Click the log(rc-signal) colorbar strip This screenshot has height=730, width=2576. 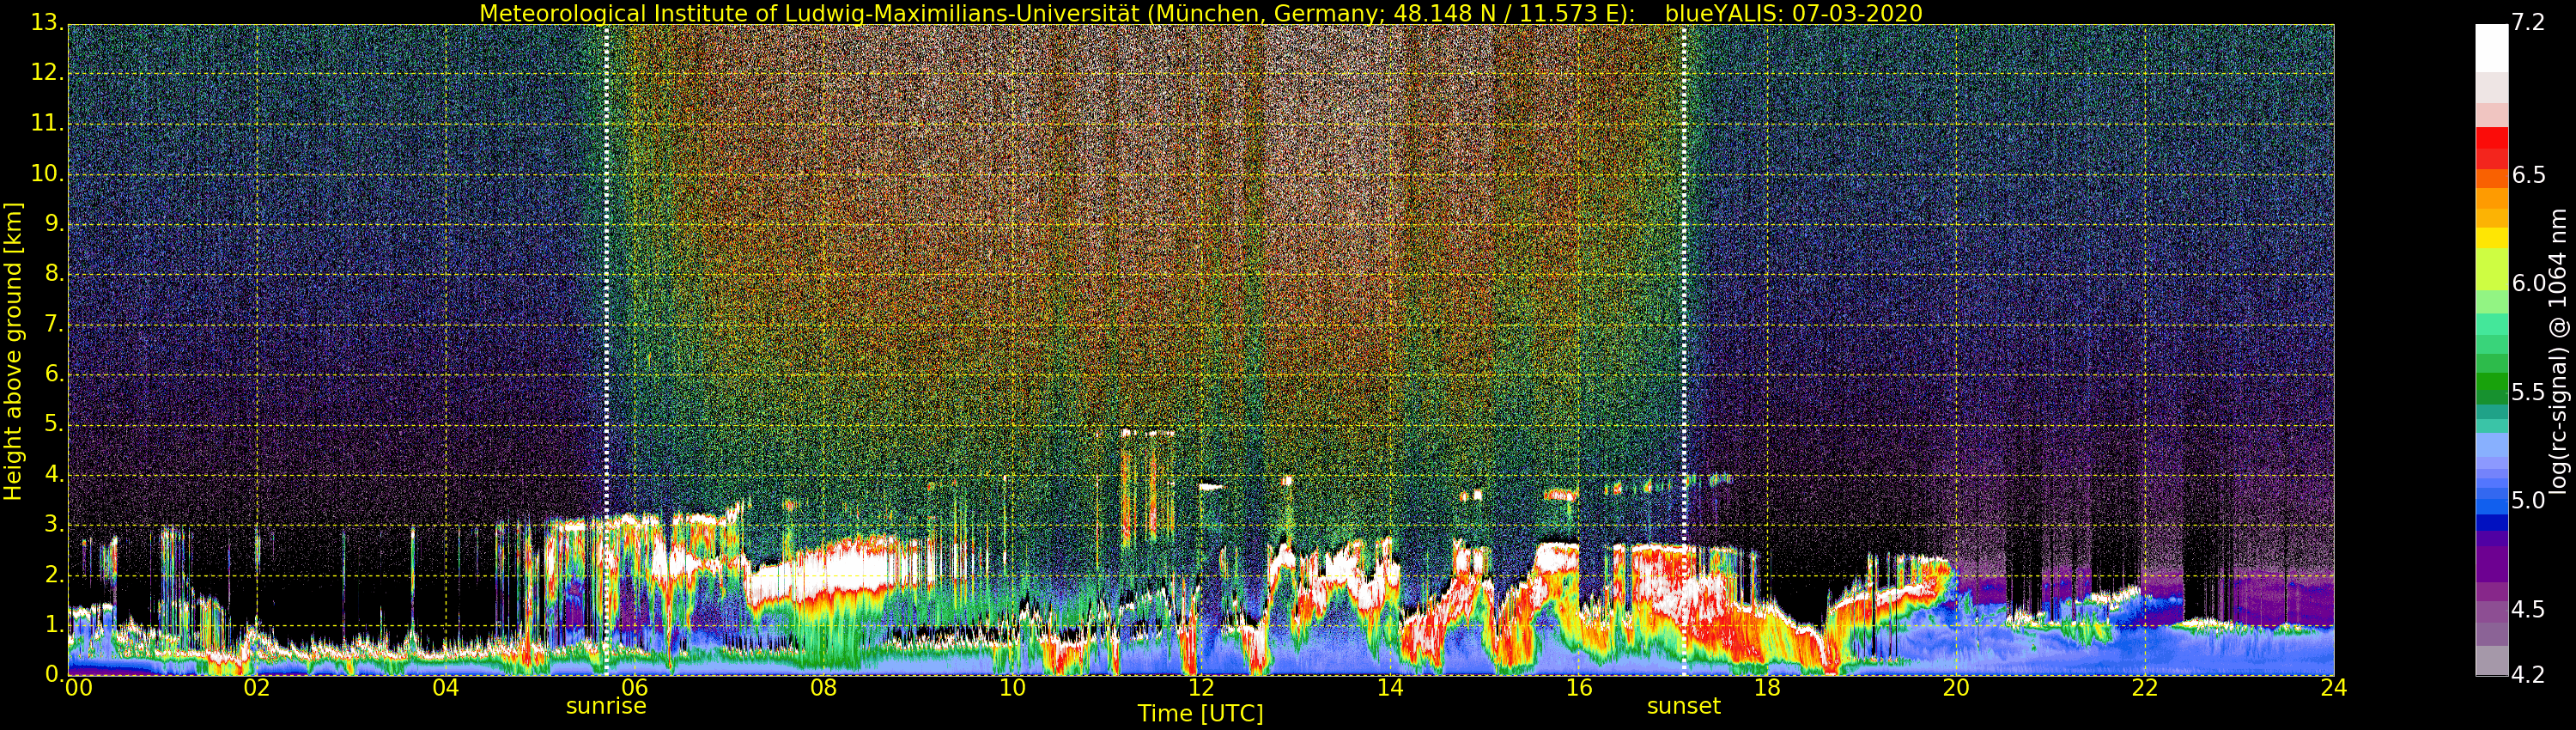[x=2491, y=350]
